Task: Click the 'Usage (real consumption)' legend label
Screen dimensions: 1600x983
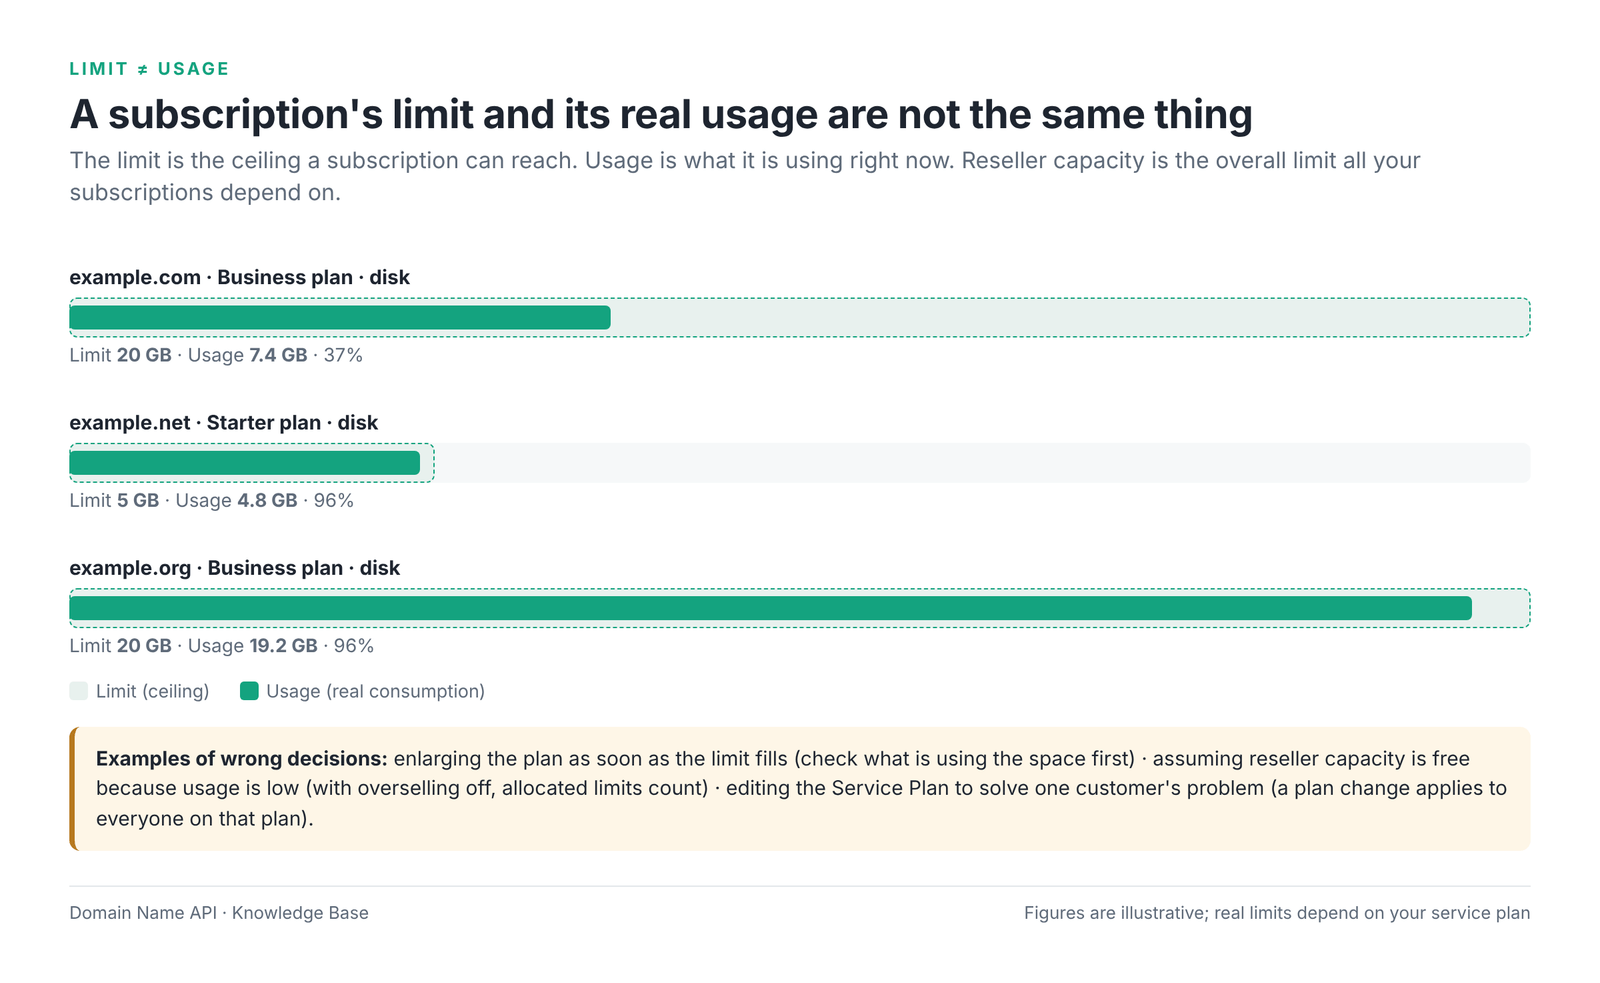Action: pyautogui.click(x=375, y=691)
